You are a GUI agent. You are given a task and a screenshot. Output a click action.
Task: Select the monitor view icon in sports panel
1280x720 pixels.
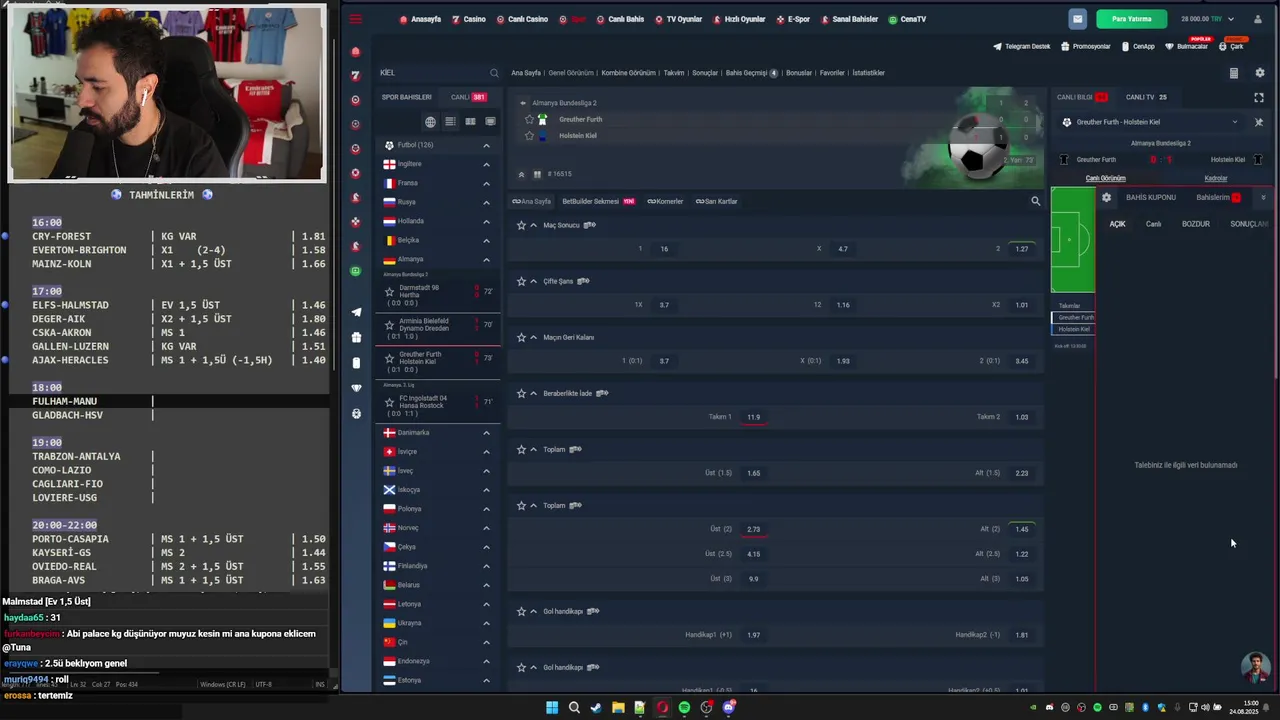[490, 122]
